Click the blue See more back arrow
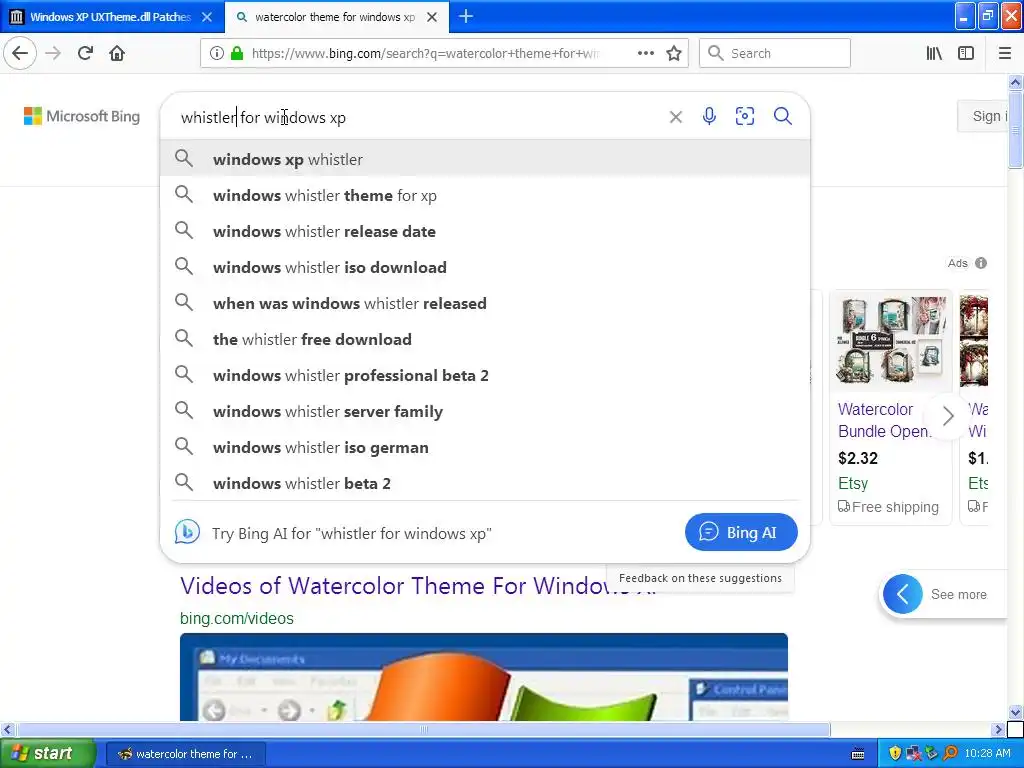 (x=903, y=594)
